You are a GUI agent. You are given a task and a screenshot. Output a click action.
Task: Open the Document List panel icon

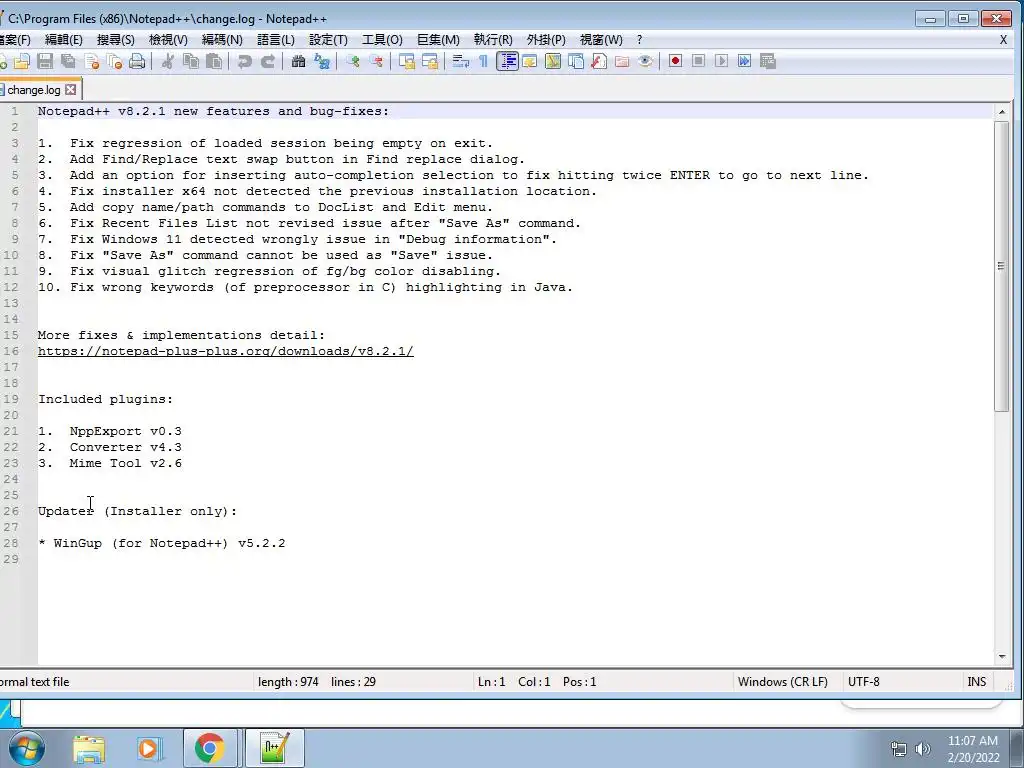576,61
